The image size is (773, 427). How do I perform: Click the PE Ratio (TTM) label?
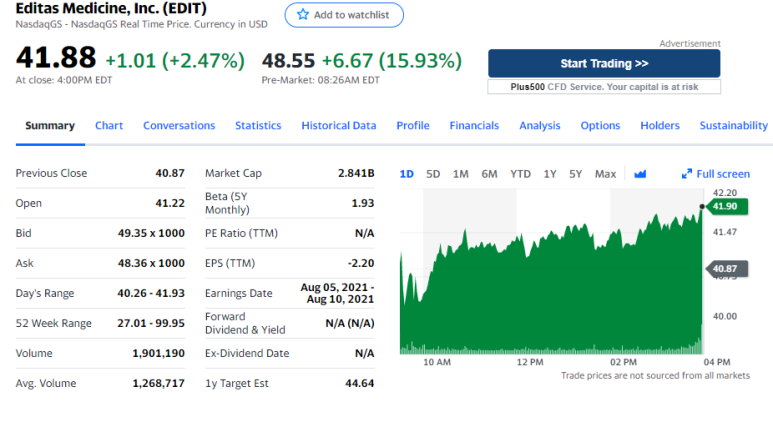[242, 233]
